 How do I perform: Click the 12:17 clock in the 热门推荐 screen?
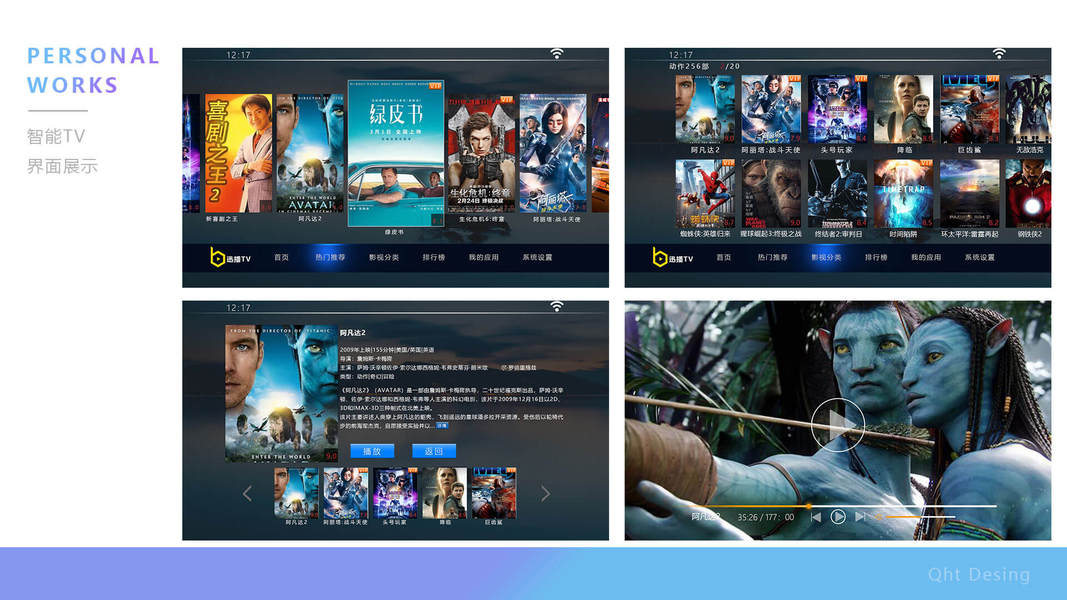[238, 54]
